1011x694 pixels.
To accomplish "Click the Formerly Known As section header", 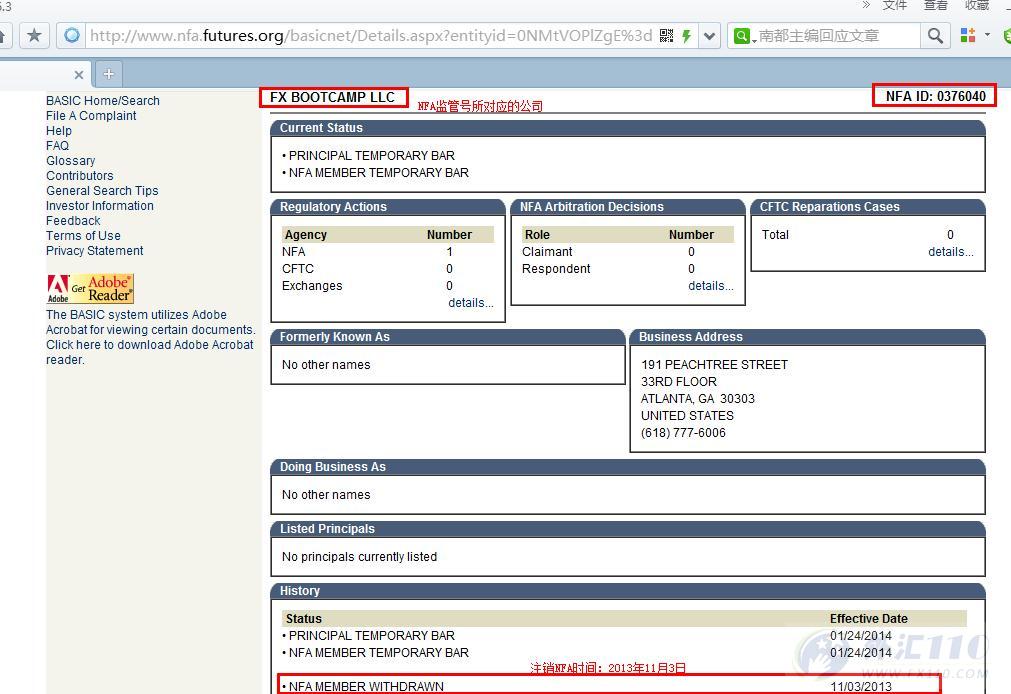I will (x=448, y=337).
